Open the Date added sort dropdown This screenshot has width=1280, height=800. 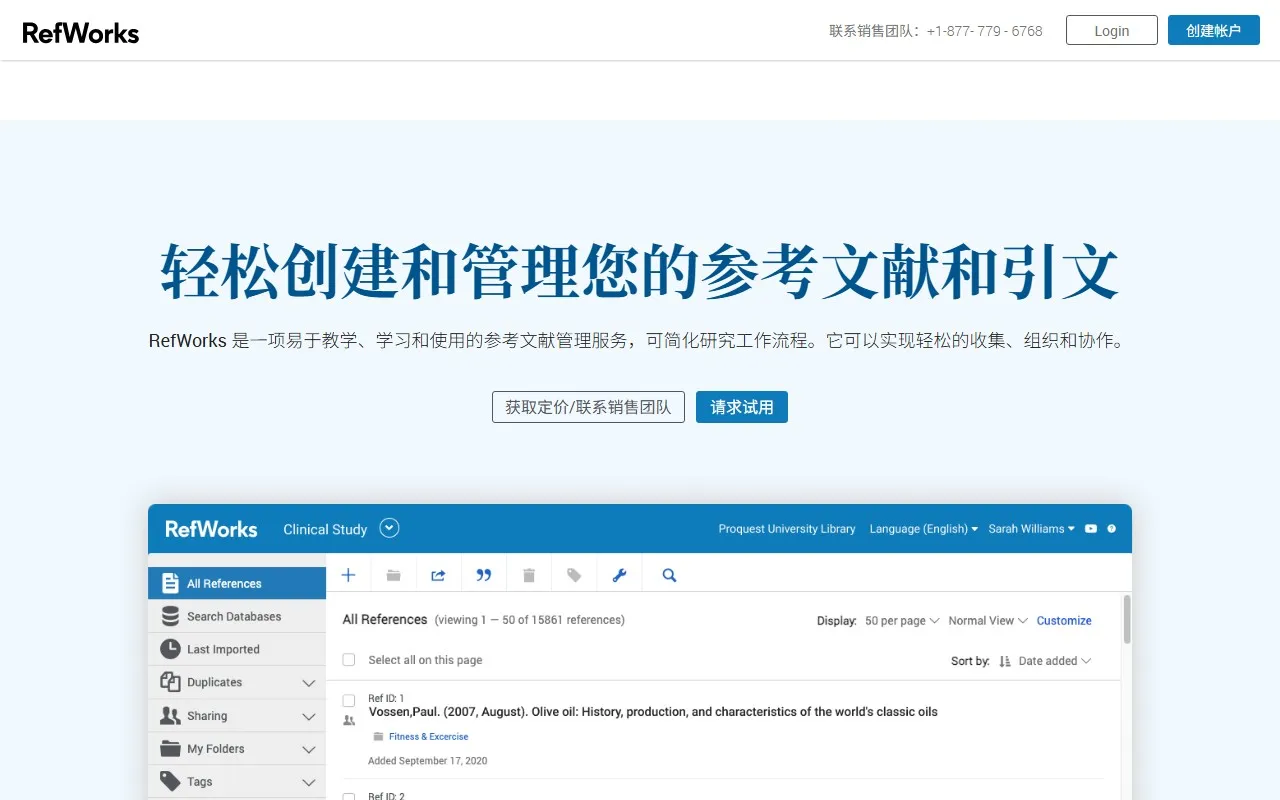click(x=1054, y=661)
